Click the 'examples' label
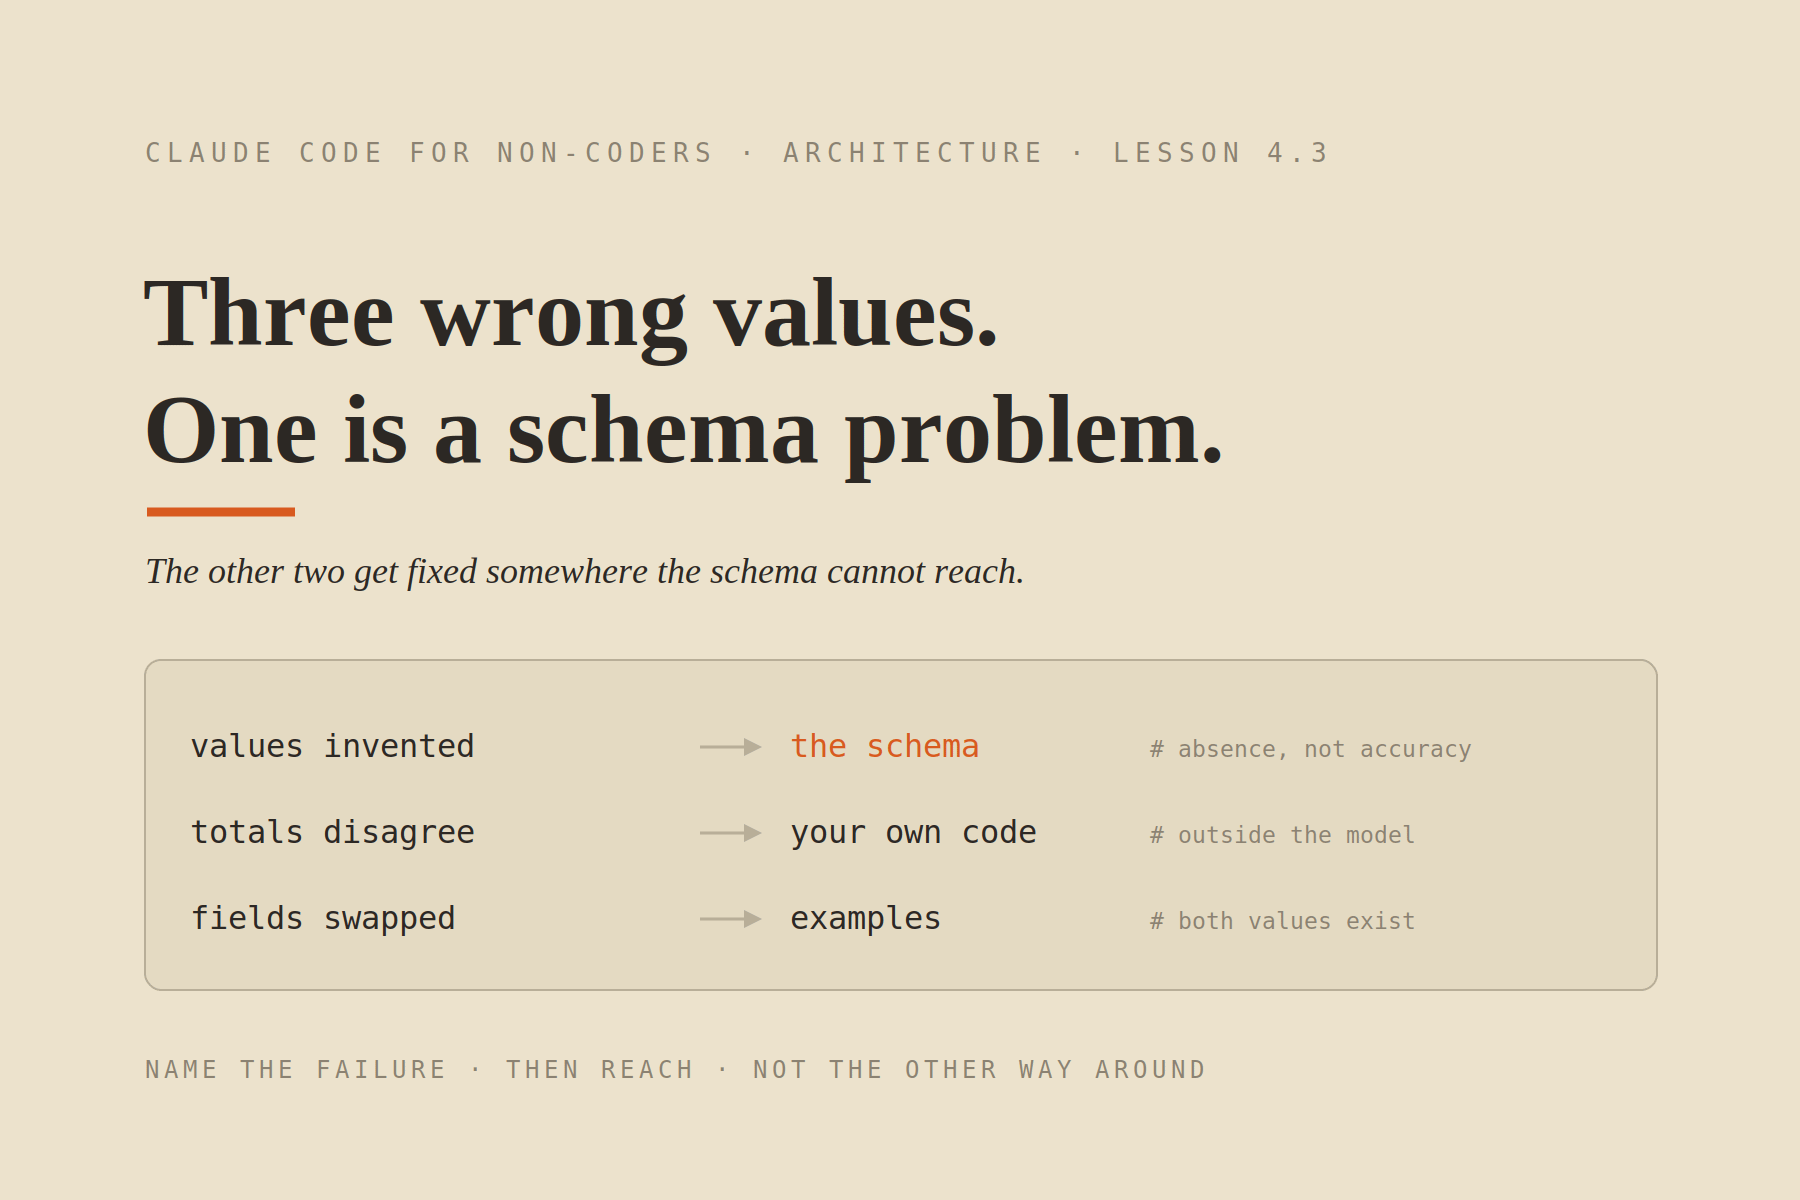1800x1200 pixels. pos(866,919)
